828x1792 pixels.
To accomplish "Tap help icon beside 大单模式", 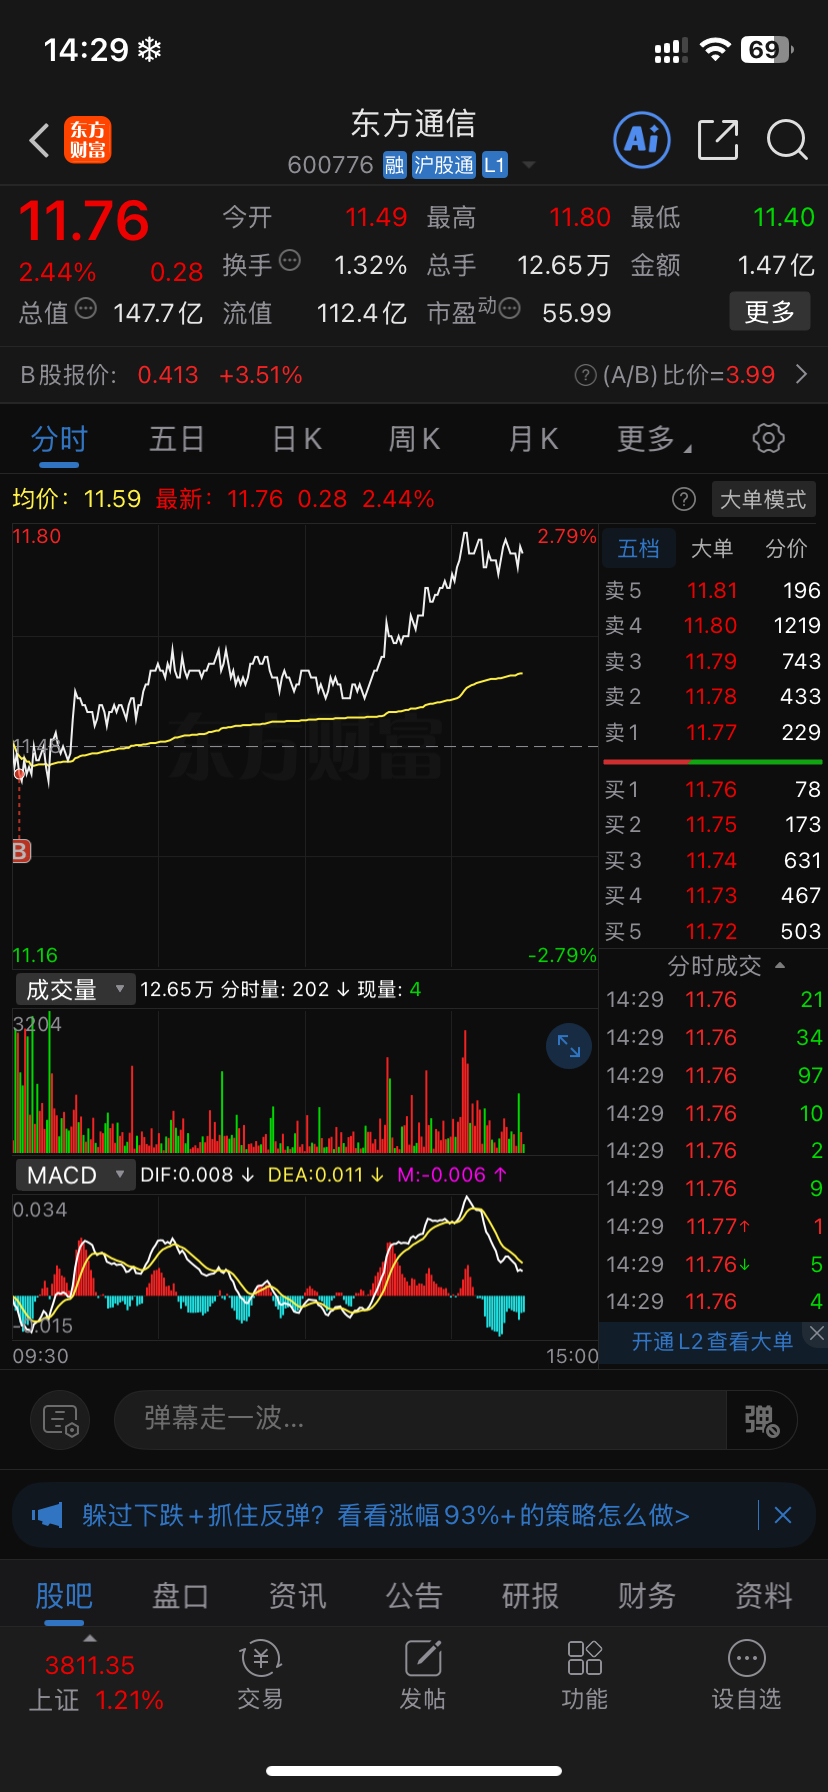I will [684, 499].
